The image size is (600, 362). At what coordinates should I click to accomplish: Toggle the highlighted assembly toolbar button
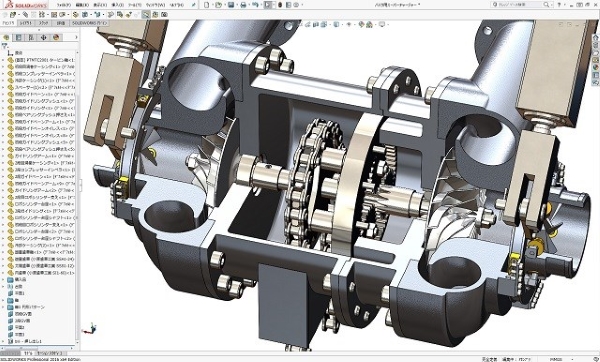(x=146, y=15)
